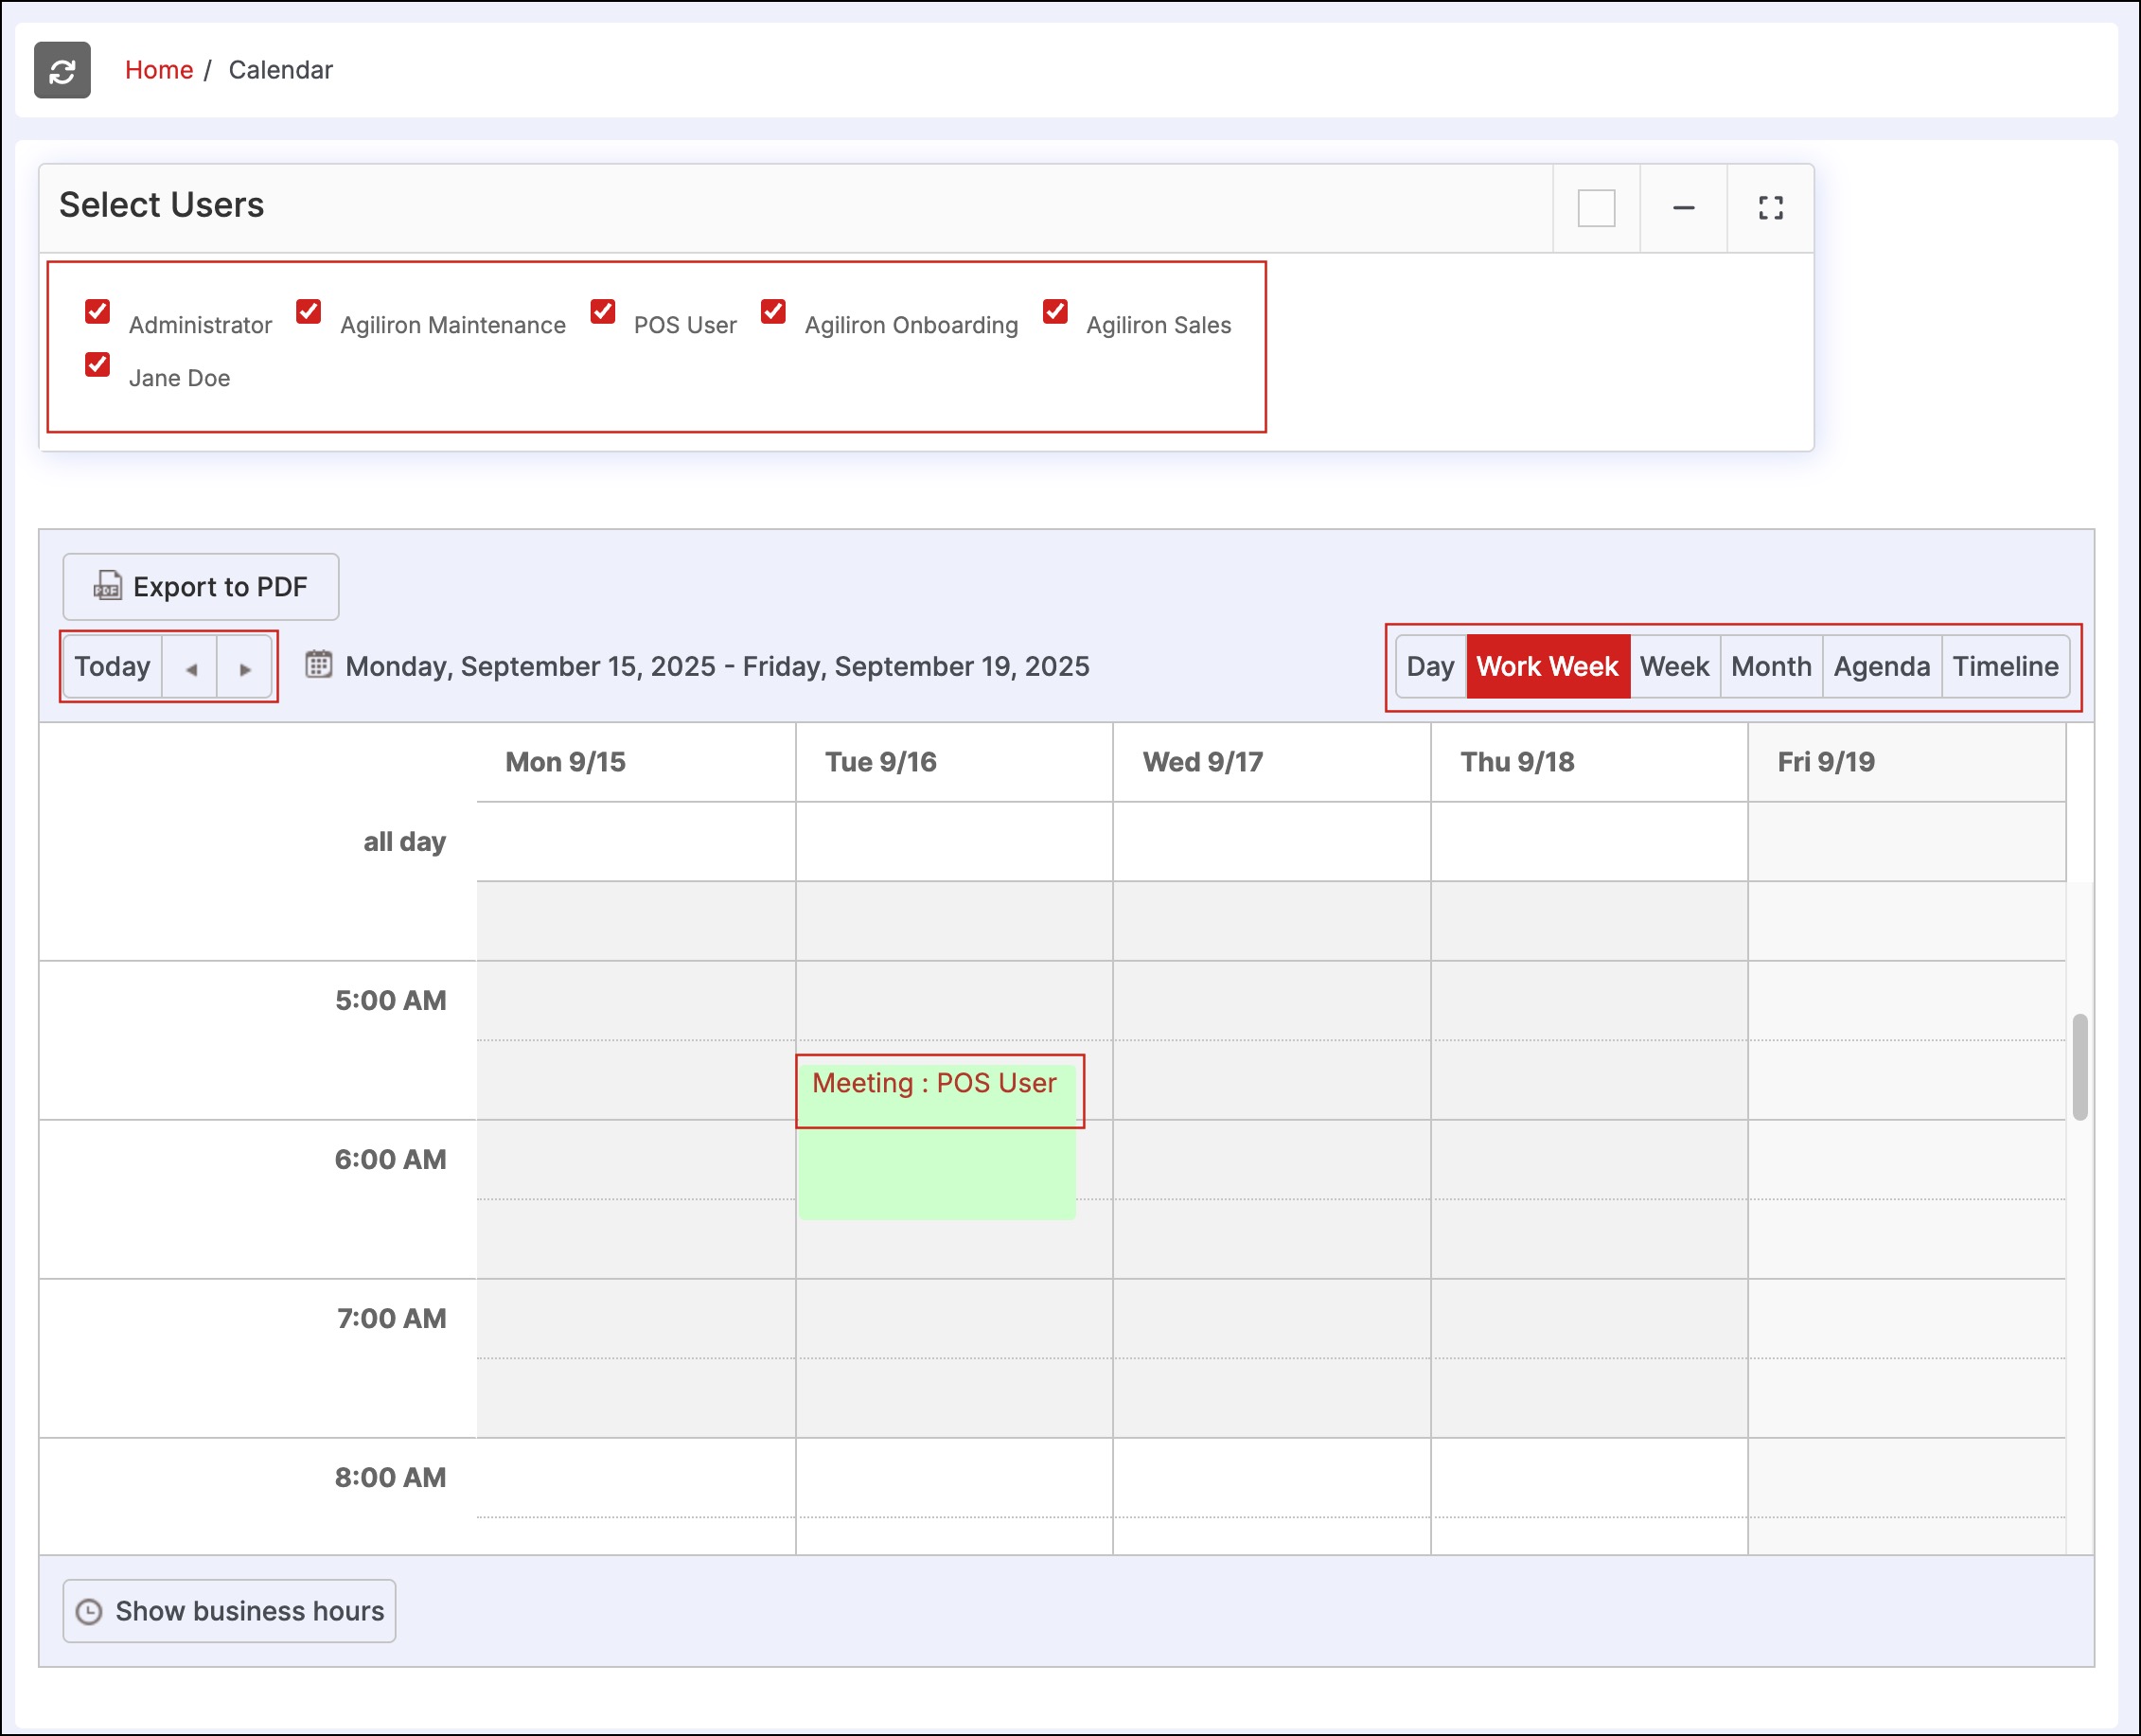The width and height of the screenshot is (2141, 1736).
Task: Open the date picker calendar icon
Action: click(318, 664)
